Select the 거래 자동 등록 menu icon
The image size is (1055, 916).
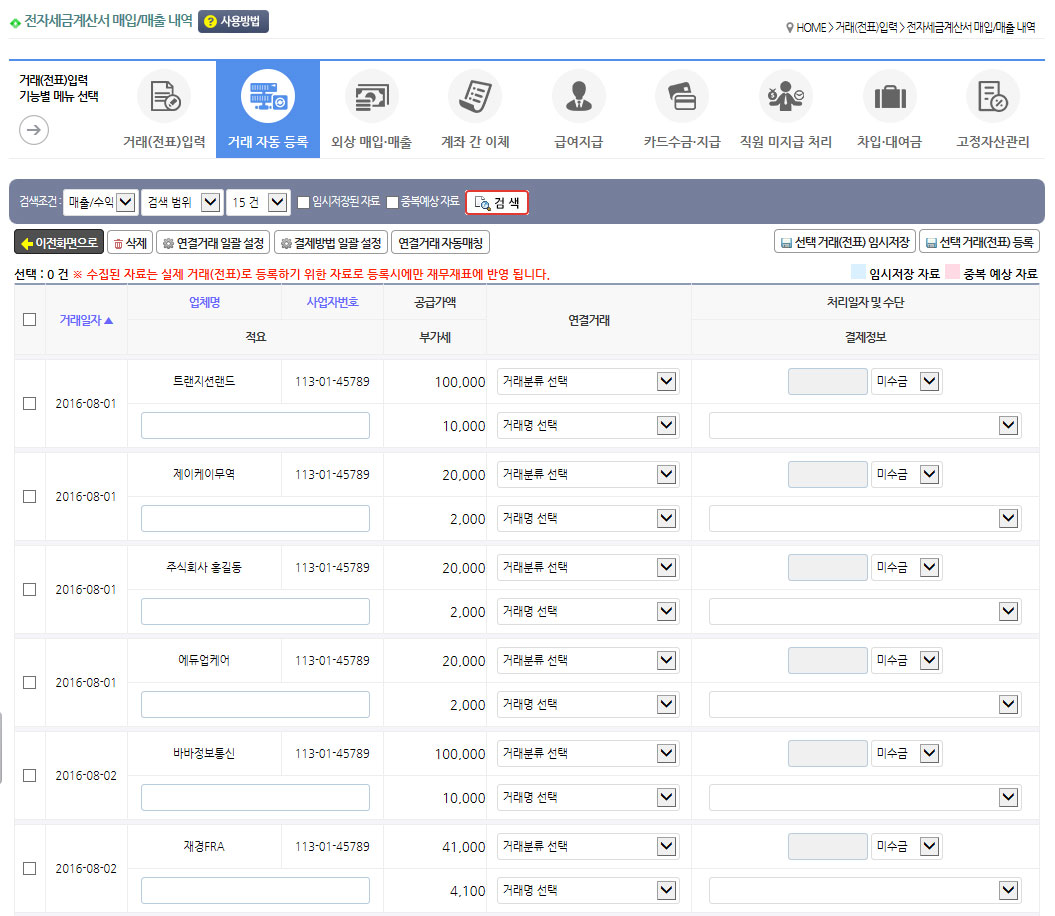[268, 97]
